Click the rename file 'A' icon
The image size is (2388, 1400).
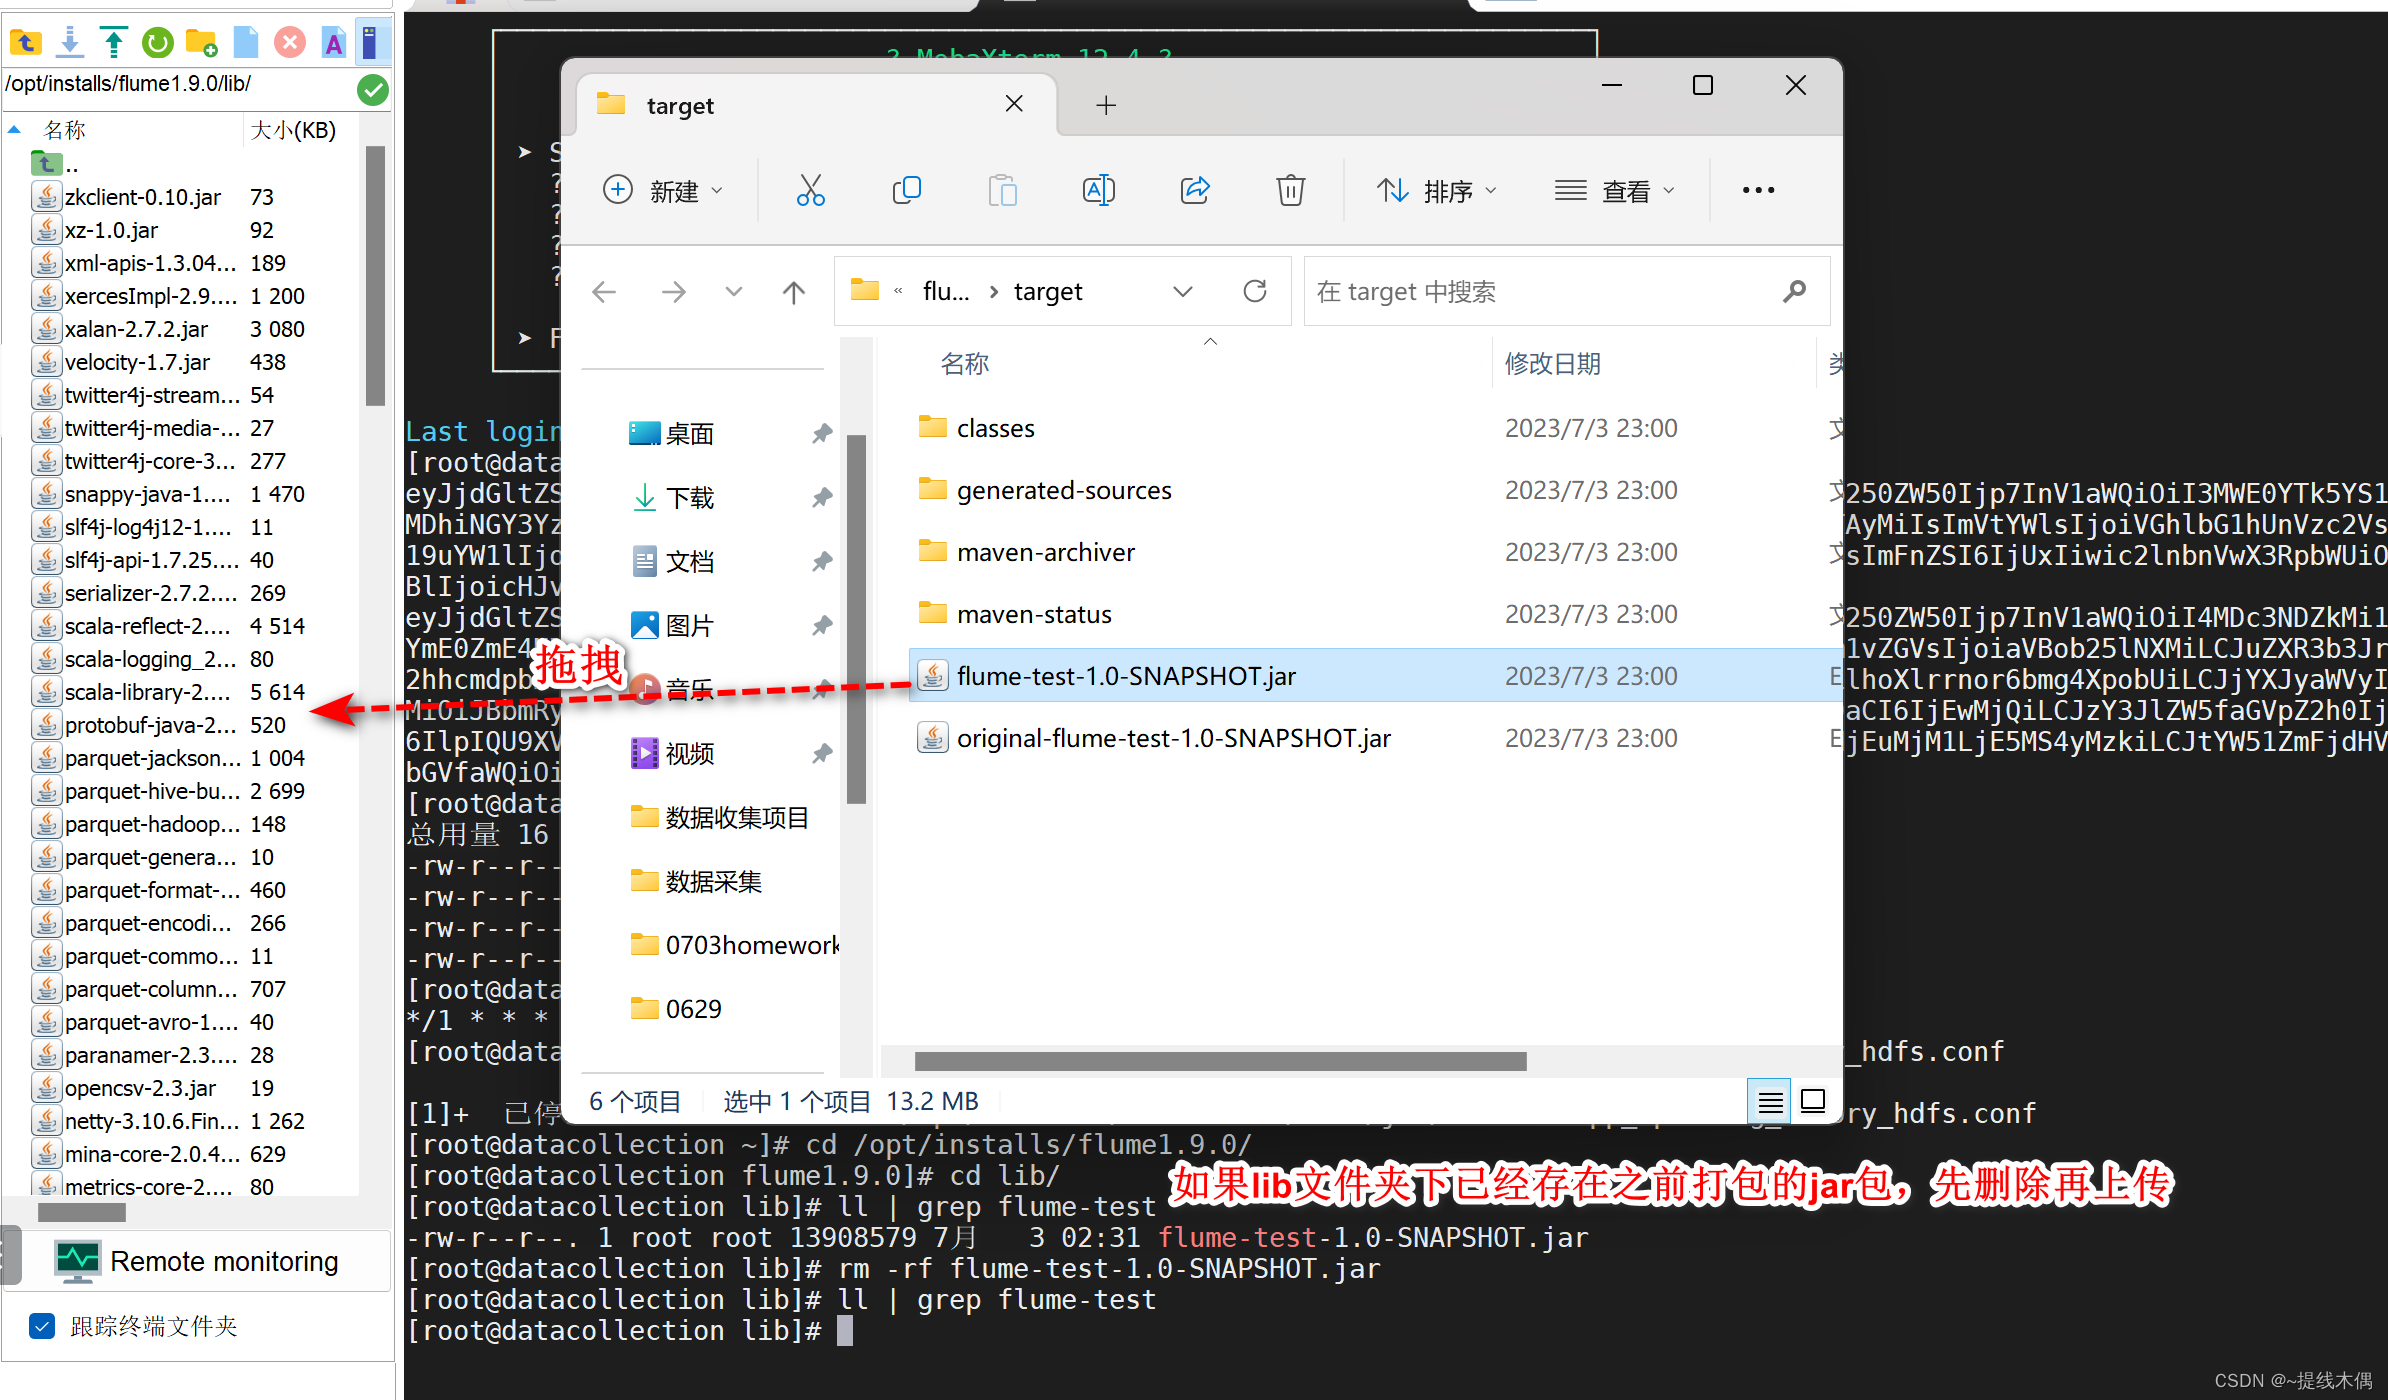pyautogui.click(x=334, y=42)
